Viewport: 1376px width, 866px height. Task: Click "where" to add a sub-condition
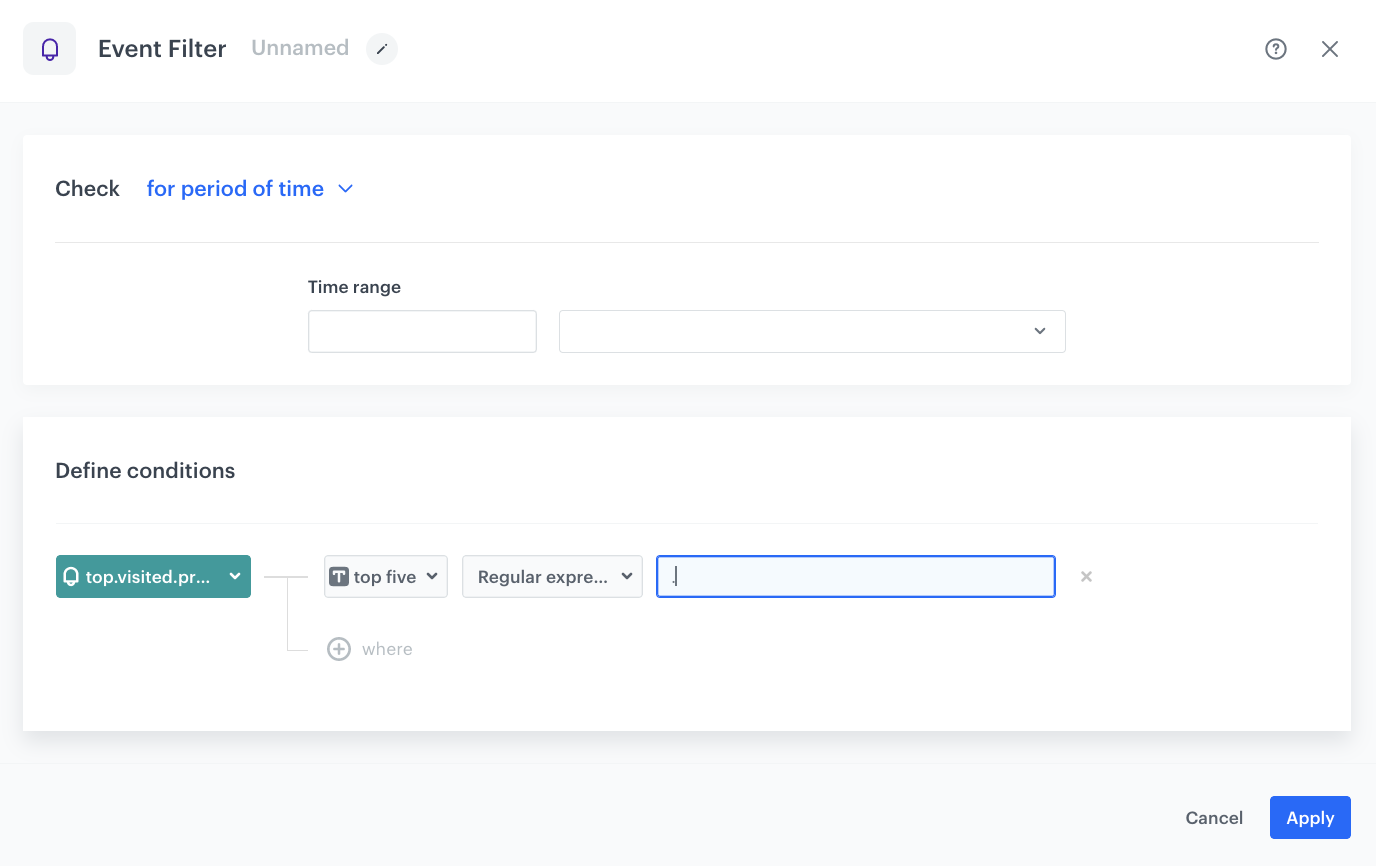coord(389,648)
